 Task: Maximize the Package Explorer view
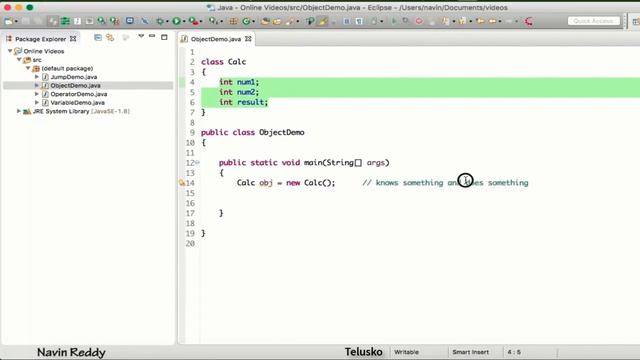pos(164,37)
